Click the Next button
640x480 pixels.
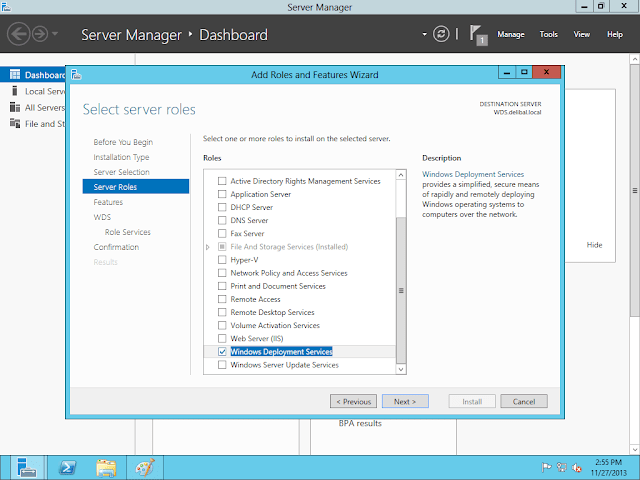tap(404, 401)
